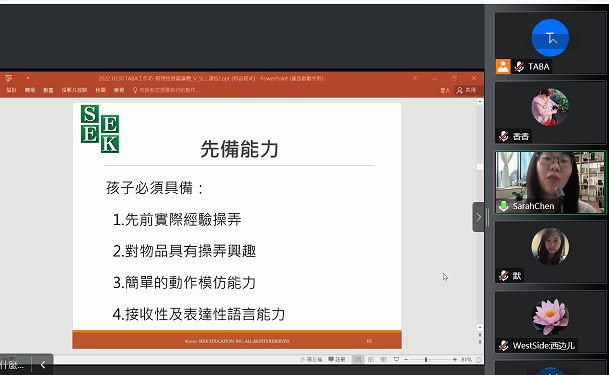Image resolution: width=609 pixels, height=375 pixels.
Task: Toggle WestSide participant's muted microphone icon
Action: point(504,345)
